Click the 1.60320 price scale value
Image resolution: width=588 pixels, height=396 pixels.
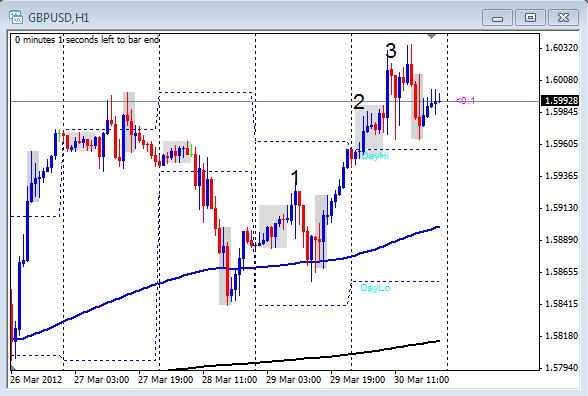[x=561, y=48]
